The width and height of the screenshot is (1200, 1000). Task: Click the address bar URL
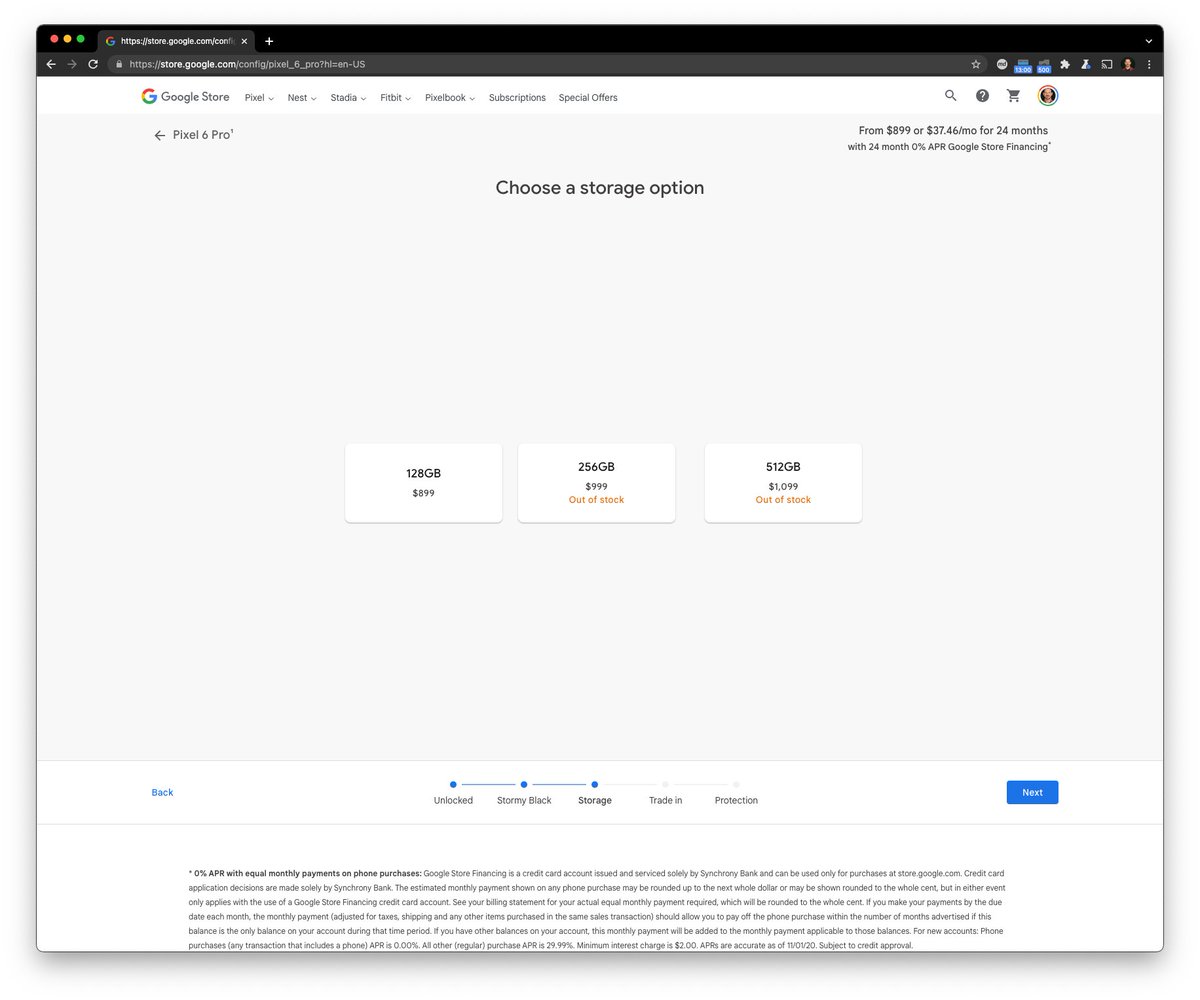247,64
